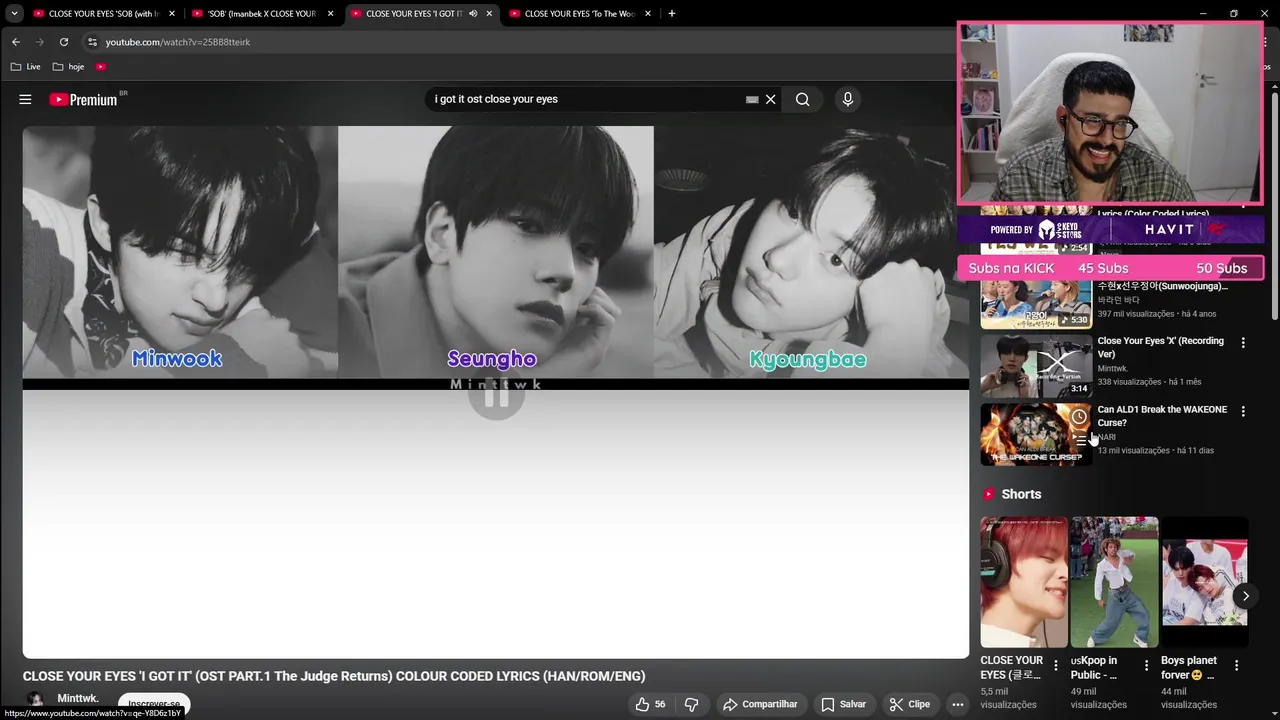Submit search with magnifier button
Screen dimensions: 1280x720
tap(802, 99)
